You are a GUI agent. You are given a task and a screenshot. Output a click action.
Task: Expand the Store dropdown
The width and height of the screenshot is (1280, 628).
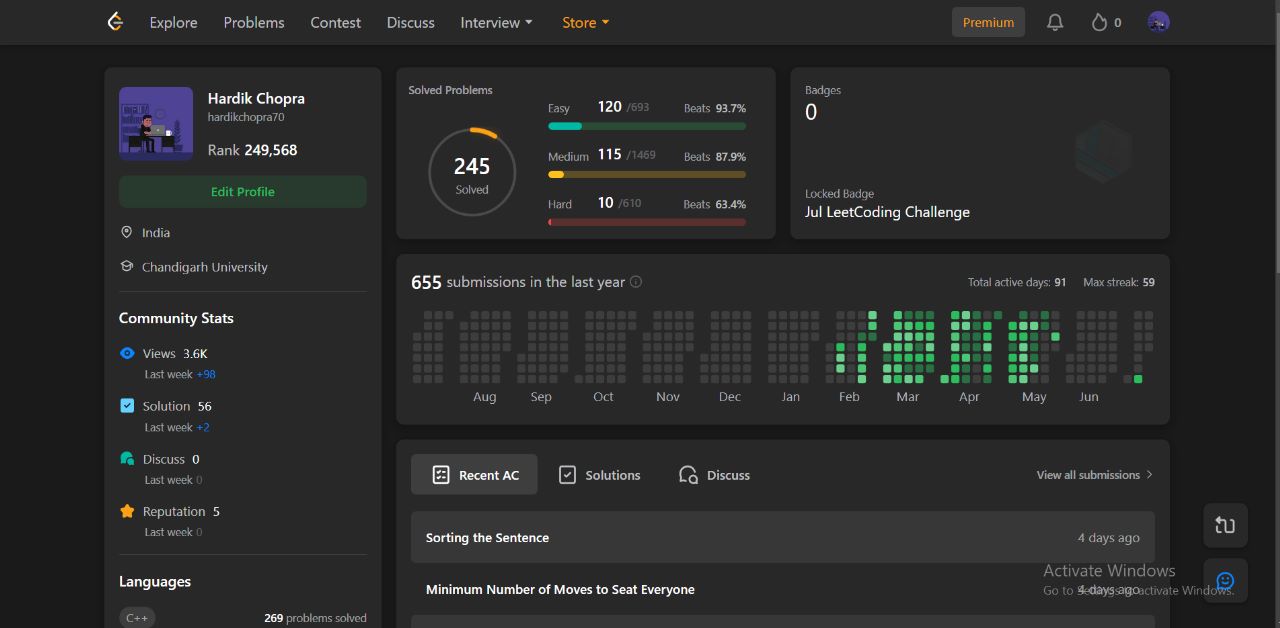(x=585, y=22)
